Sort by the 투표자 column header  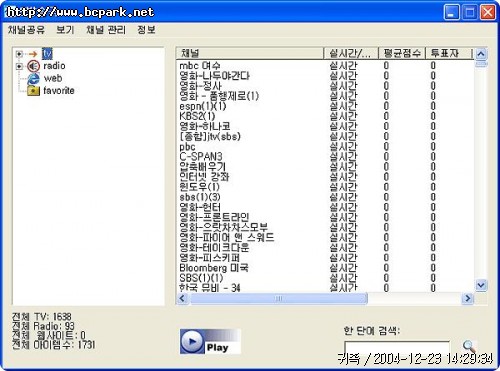(449, 53)
